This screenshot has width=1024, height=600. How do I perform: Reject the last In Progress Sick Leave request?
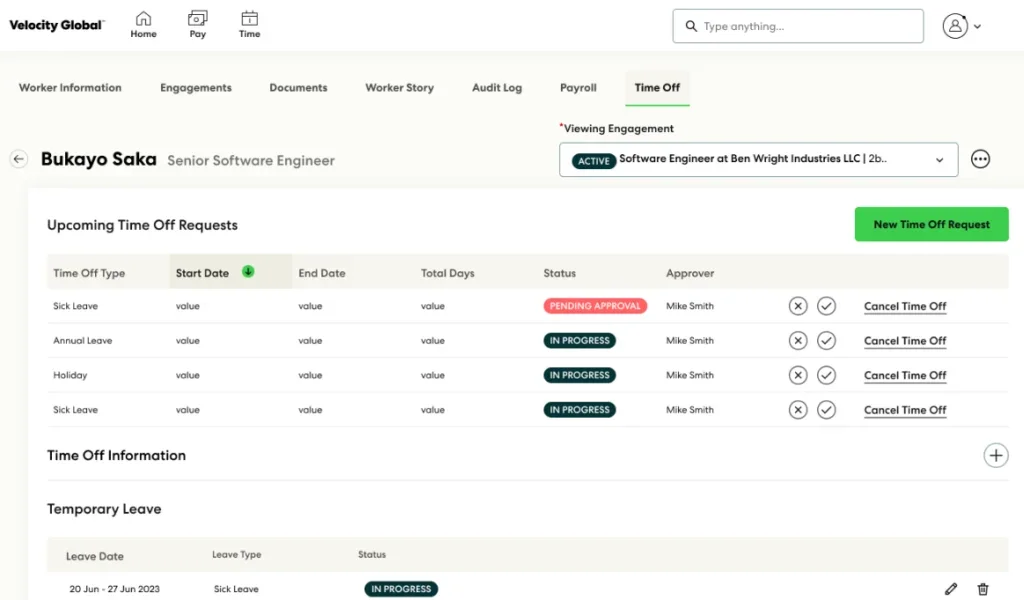[798, 409]
